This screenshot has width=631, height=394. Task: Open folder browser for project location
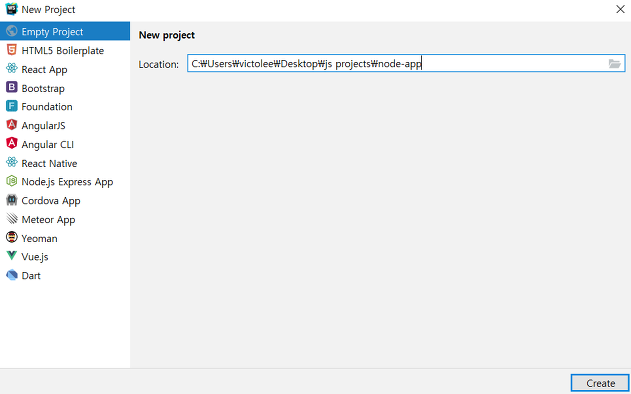[x=614, y=64]
